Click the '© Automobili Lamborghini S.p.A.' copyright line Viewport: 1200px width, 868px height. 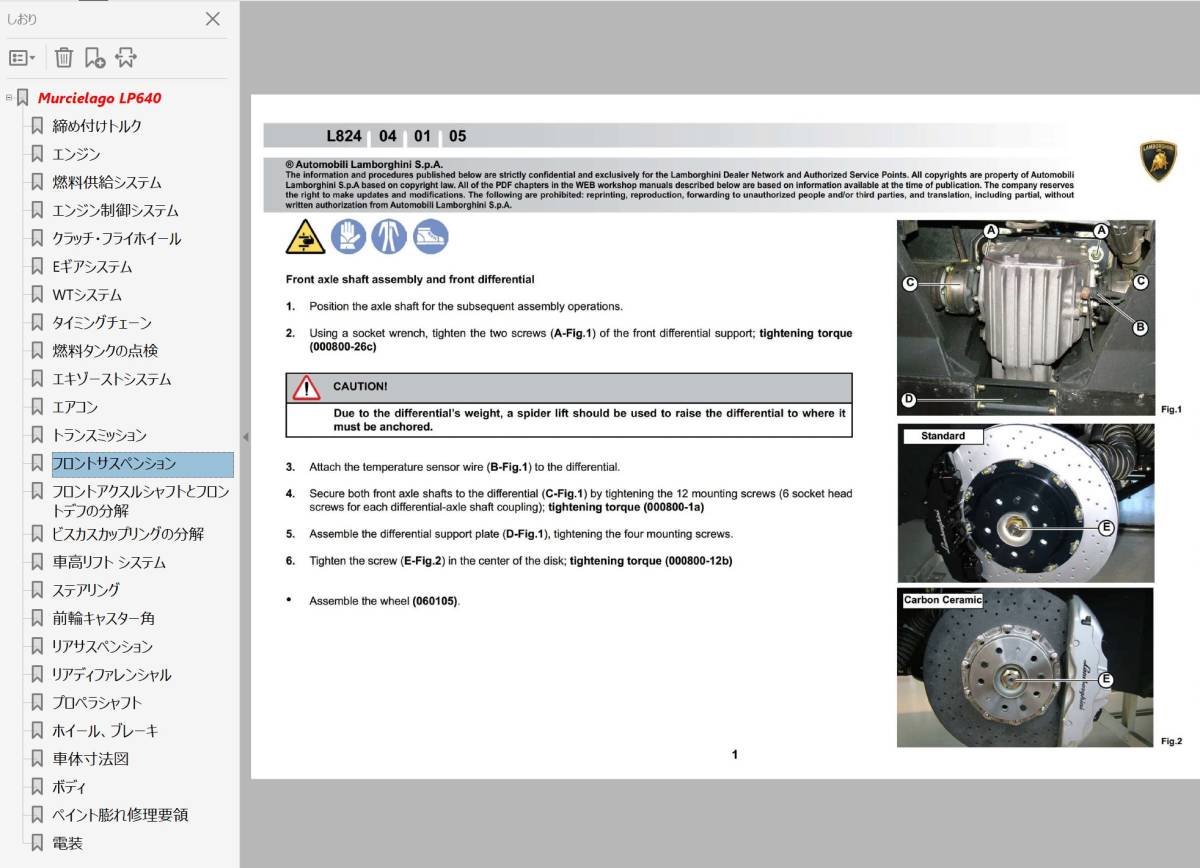click(x=363, y=164)
